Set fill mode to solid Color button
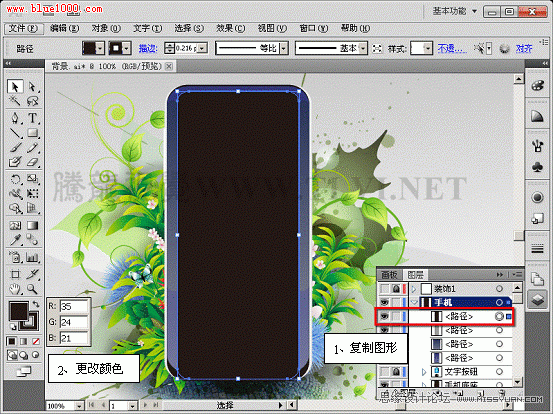Viewport: 553px width, 414px height. click(11, 341)
